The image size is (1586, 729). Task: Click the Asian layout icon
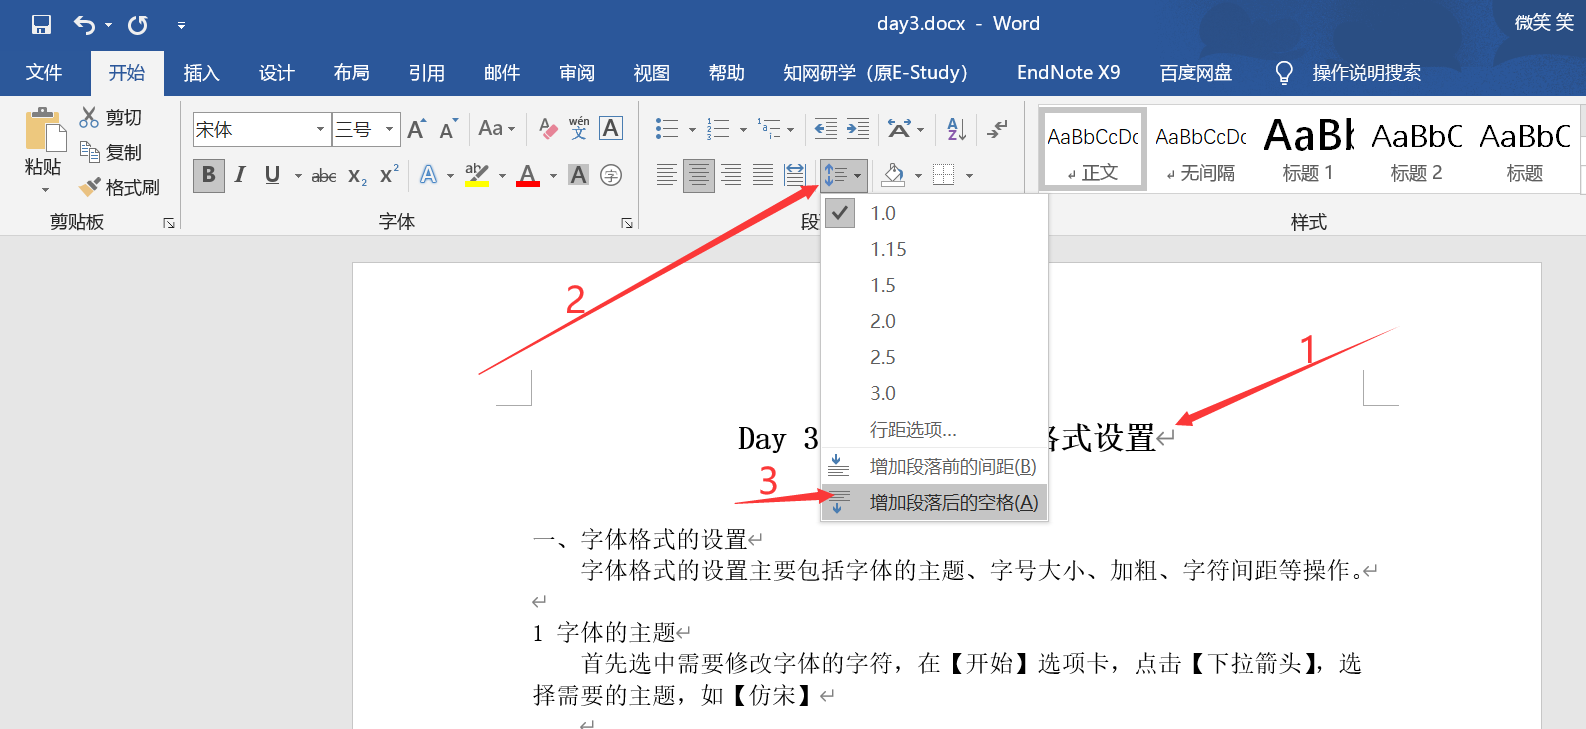[899, 128]
